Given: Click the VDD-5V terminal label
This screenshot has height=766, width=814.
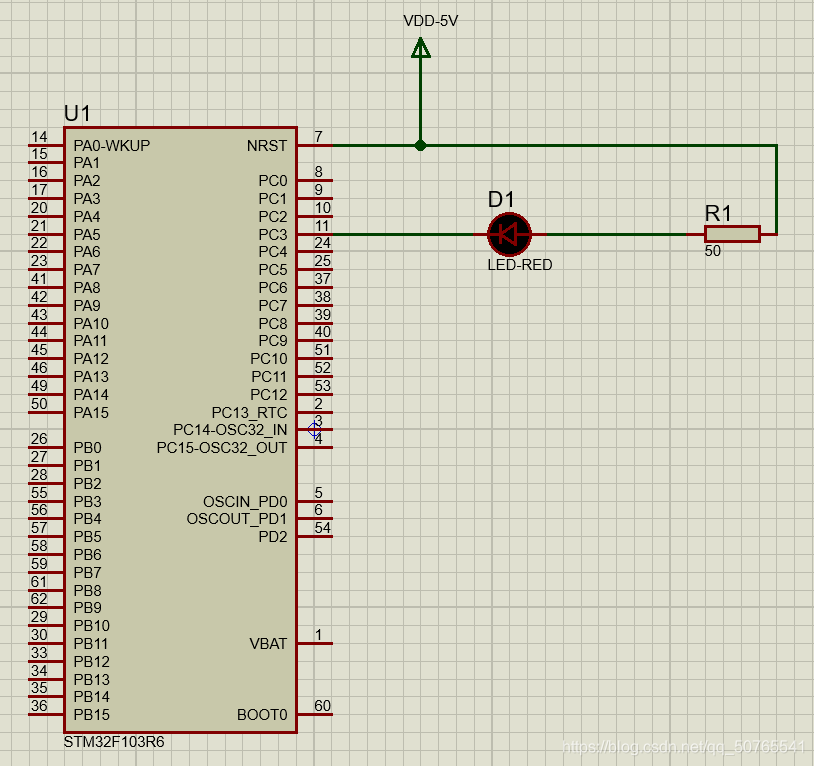Looking at the screenshot, I should coord(430,21).
